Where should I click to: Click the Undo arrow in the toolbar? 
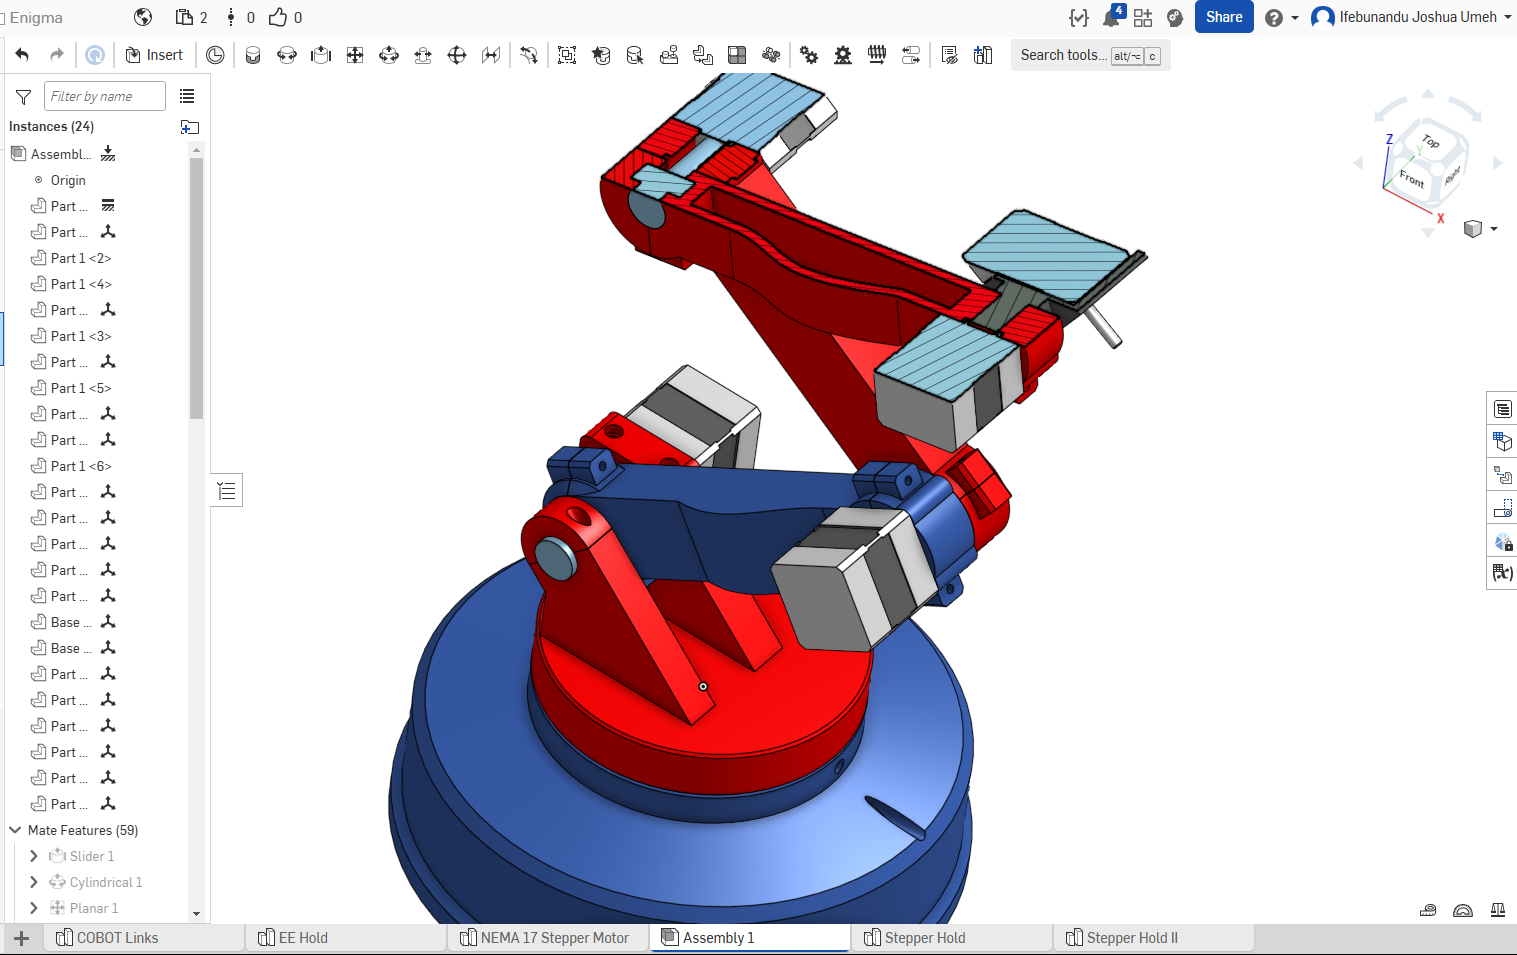(x=22, y=55)
